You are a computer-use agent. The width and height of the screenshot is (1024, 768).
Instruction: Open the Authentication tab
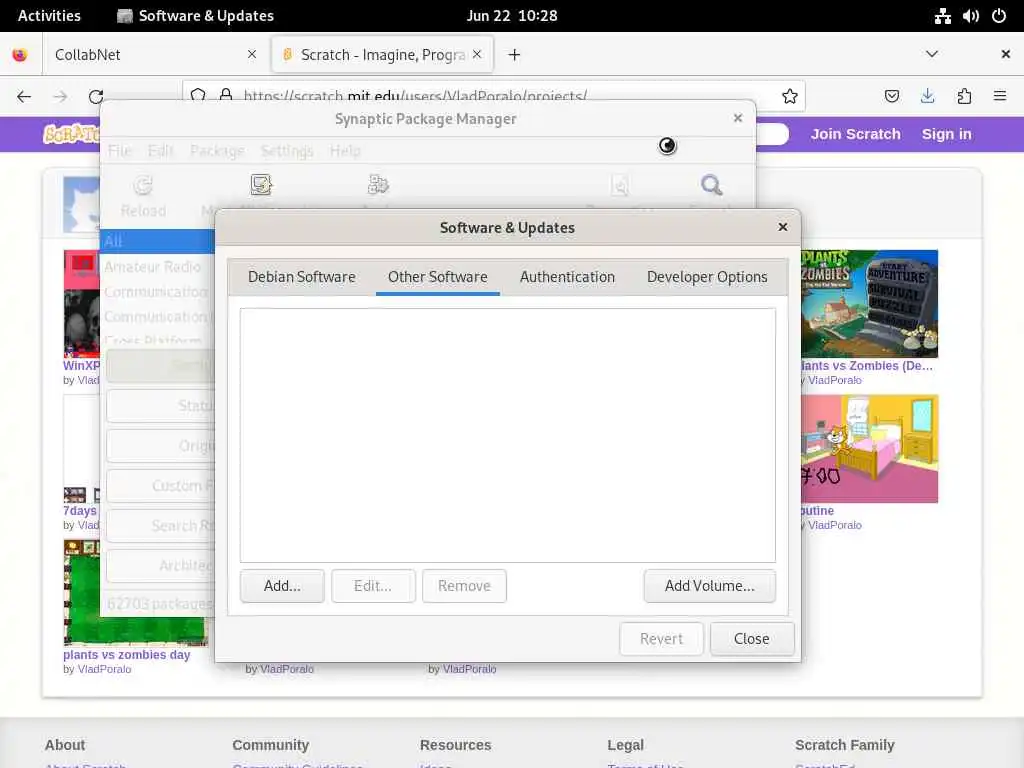click(x=567, y=277)
